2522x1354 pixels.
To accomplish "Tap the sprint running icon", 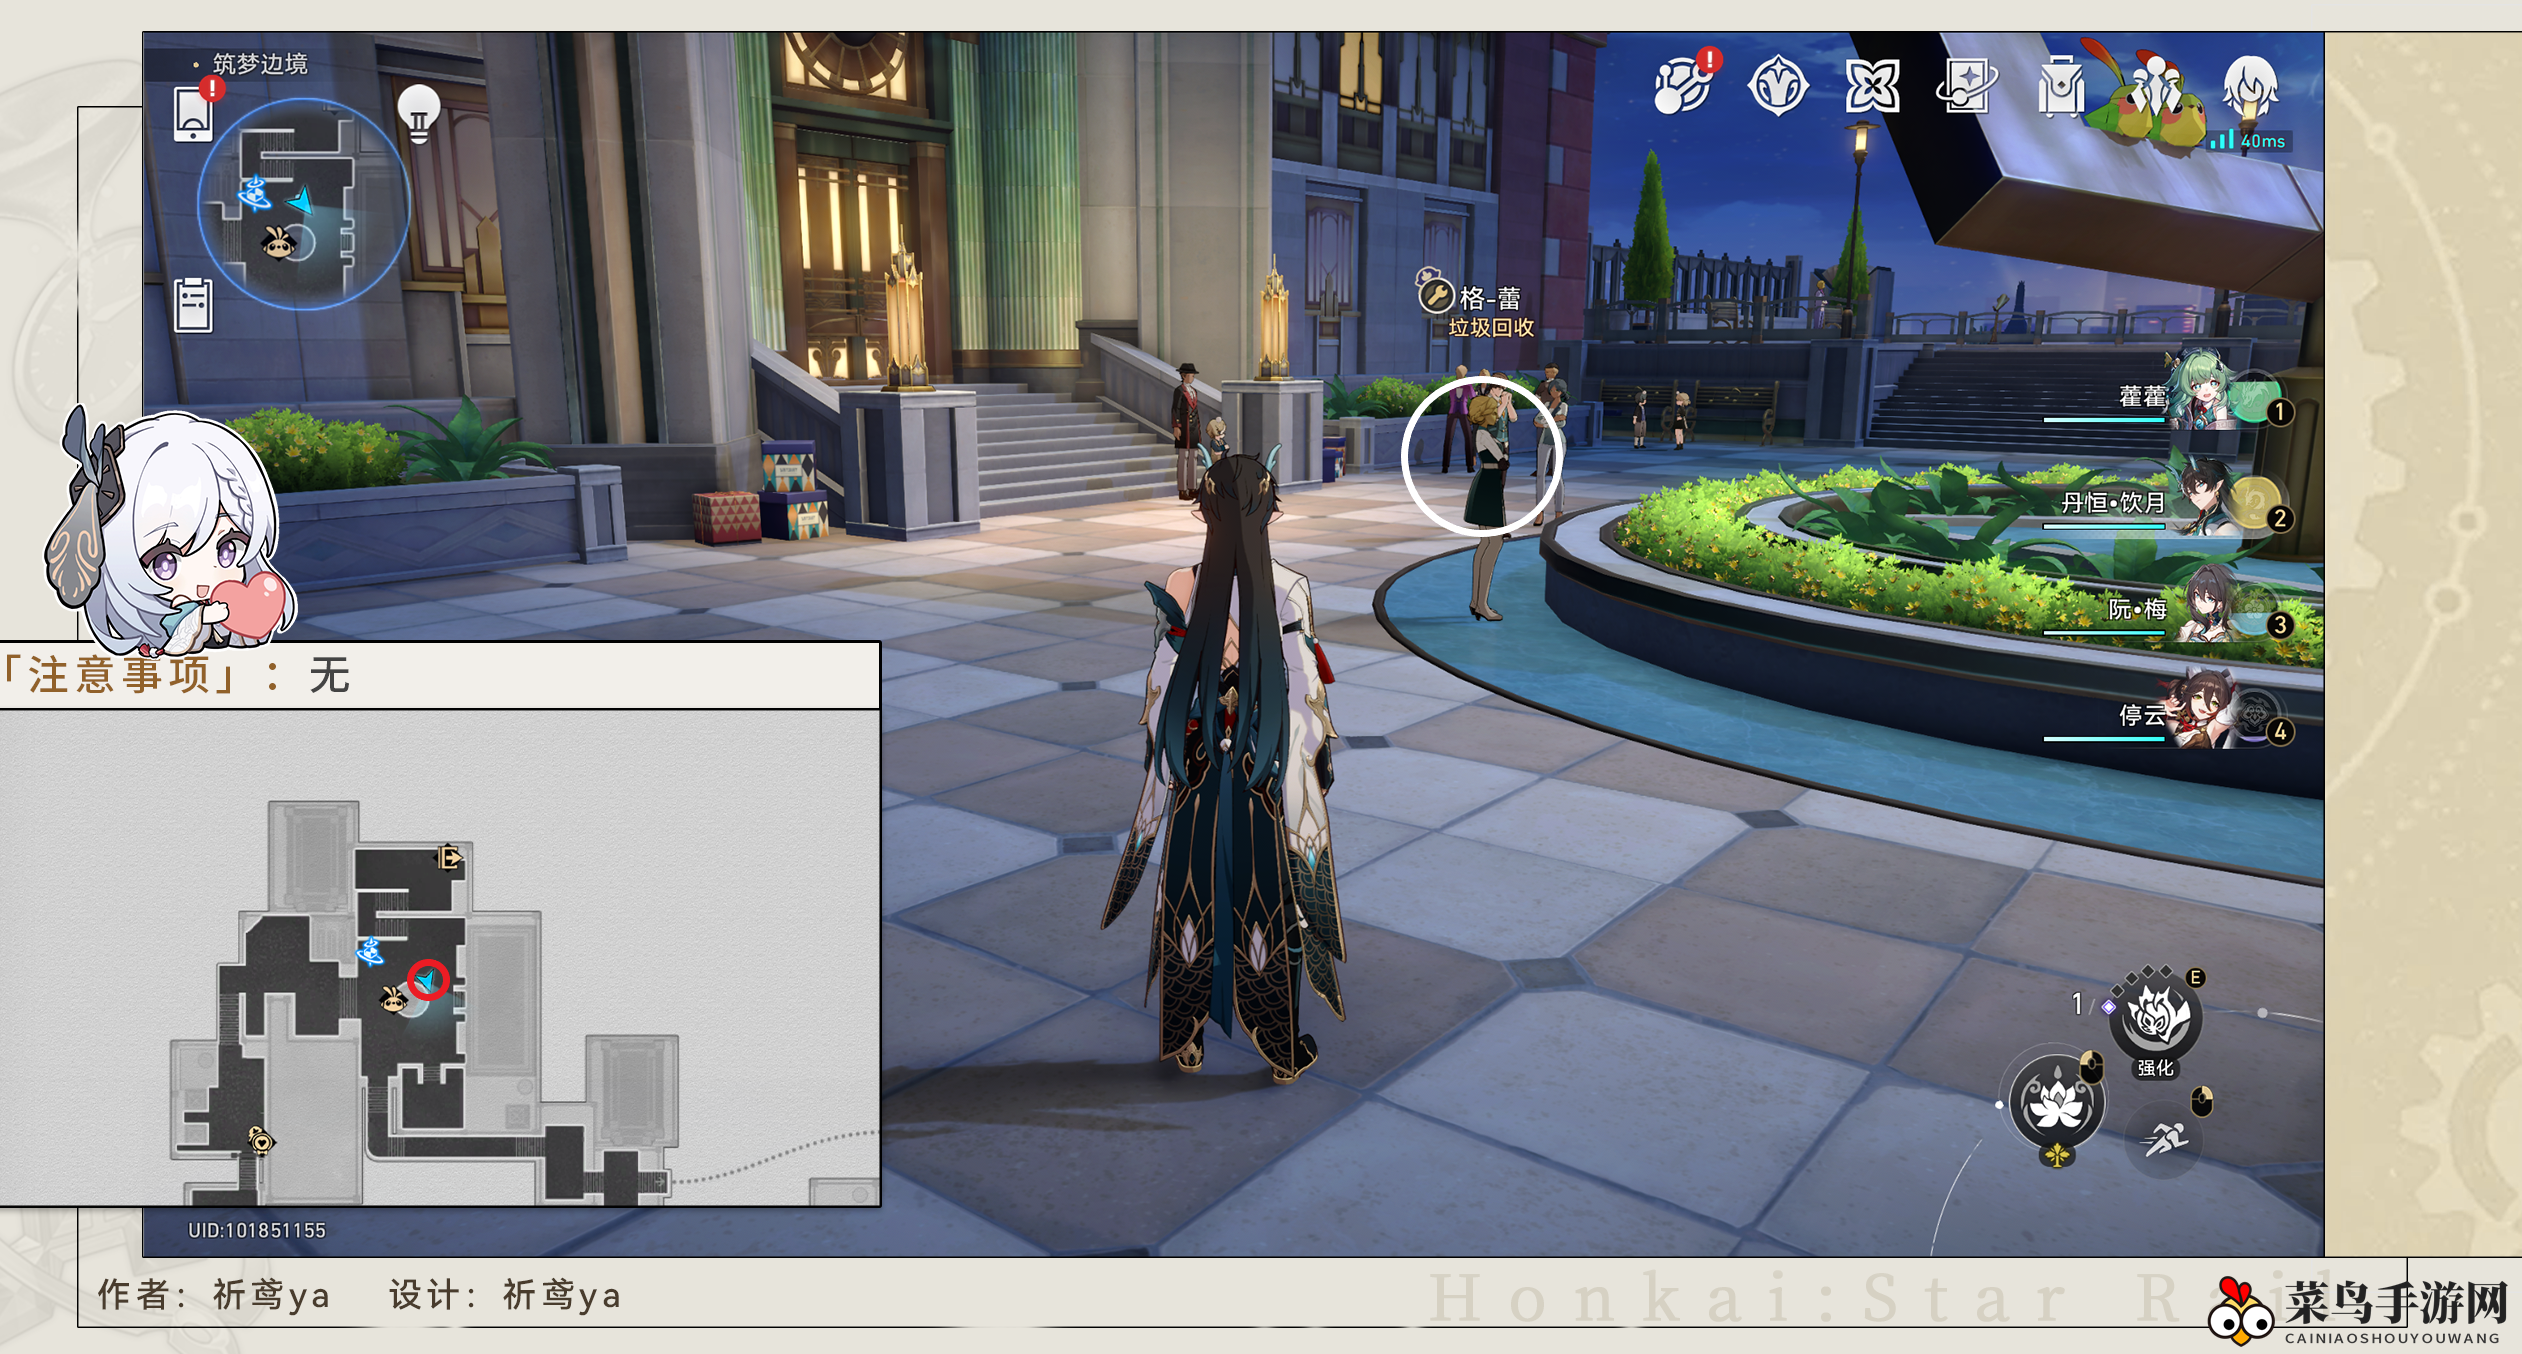I will pos(2166,1138).
